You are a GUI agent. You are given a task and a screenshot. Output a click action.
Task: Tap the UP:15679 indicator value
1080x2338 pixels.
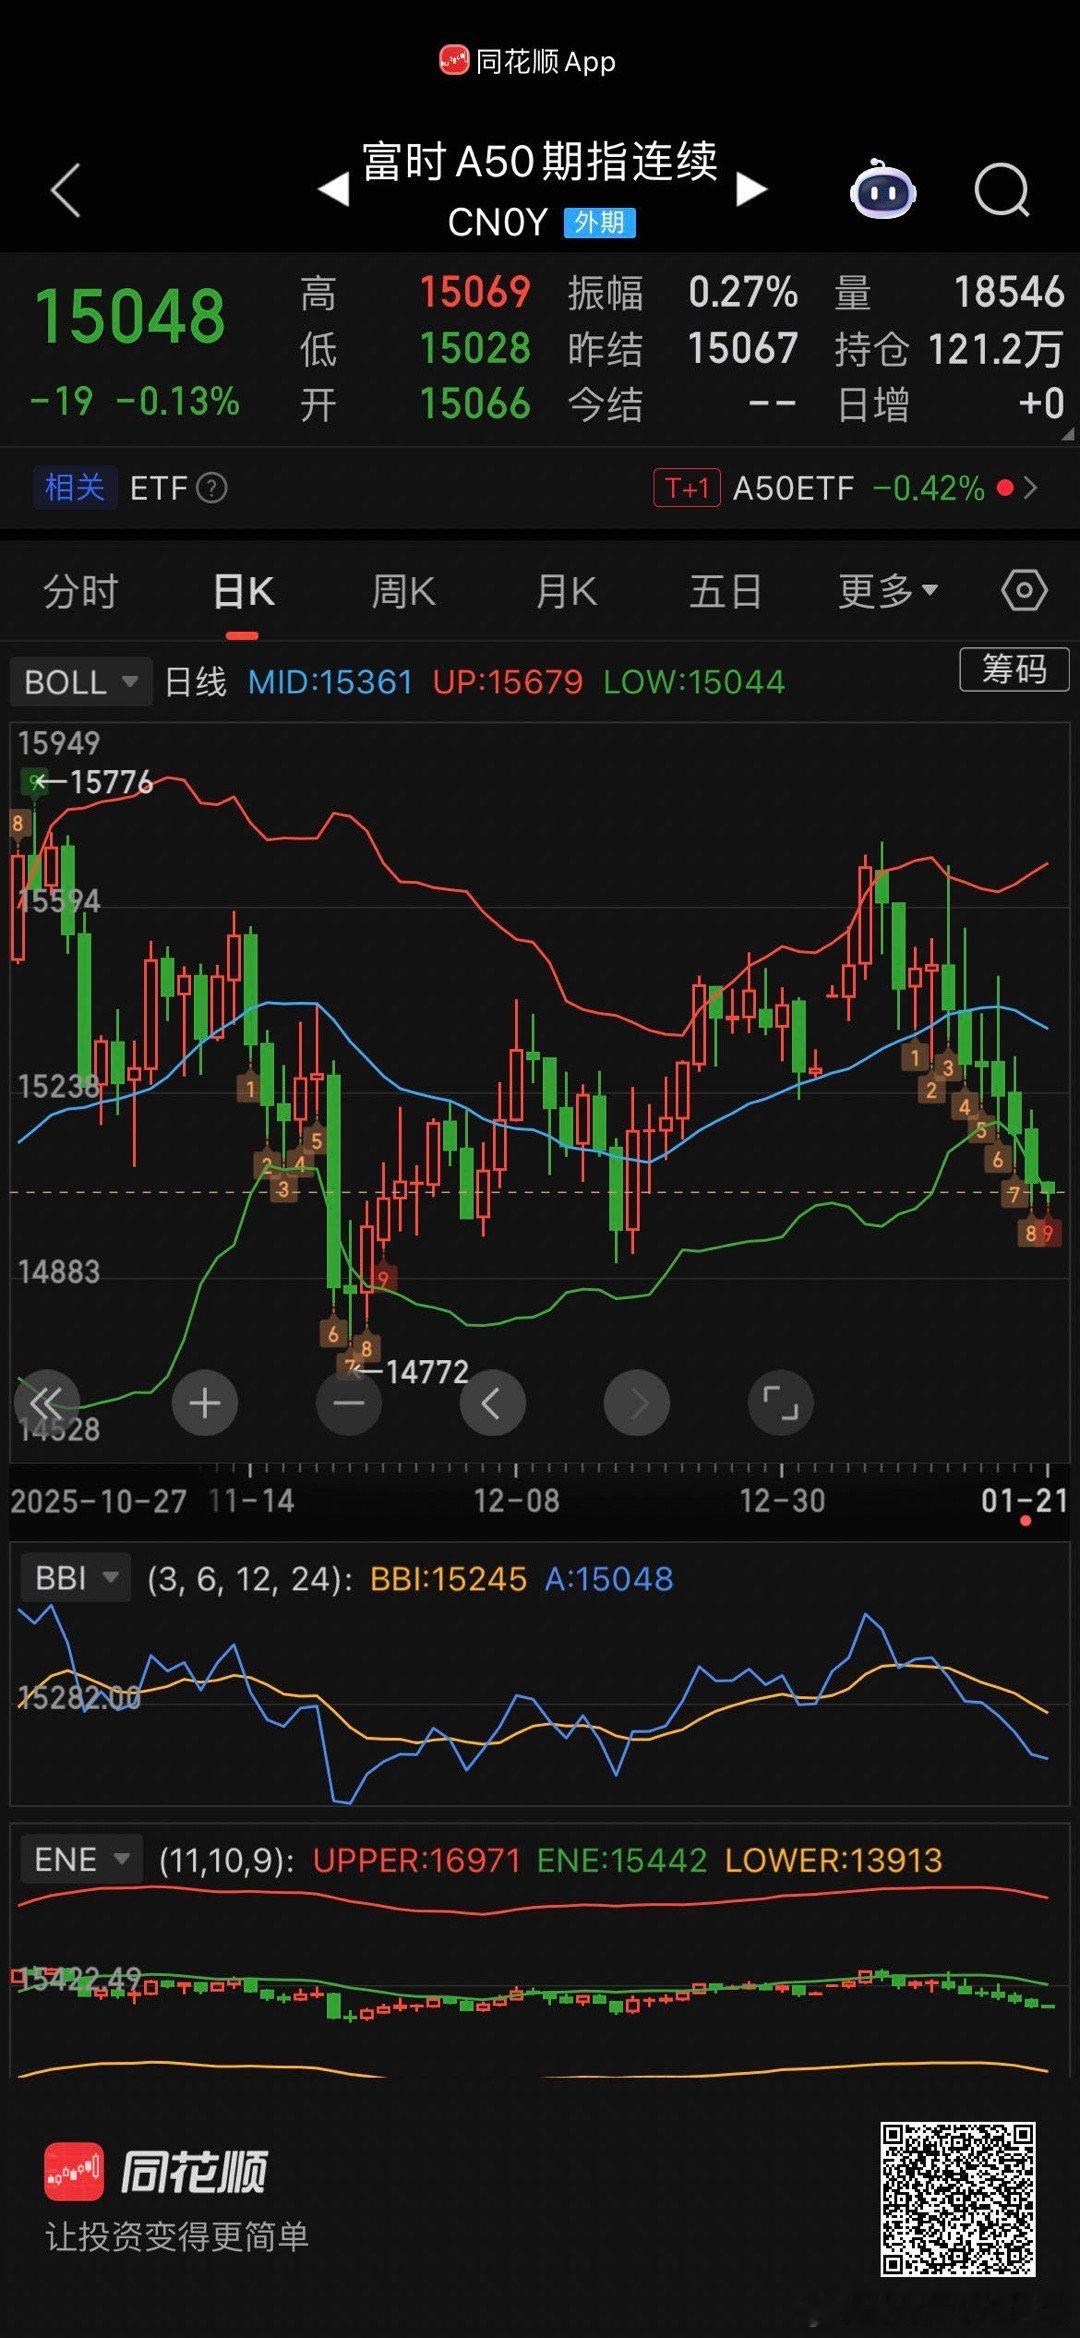pyautogui.click(x=507, y=682)
